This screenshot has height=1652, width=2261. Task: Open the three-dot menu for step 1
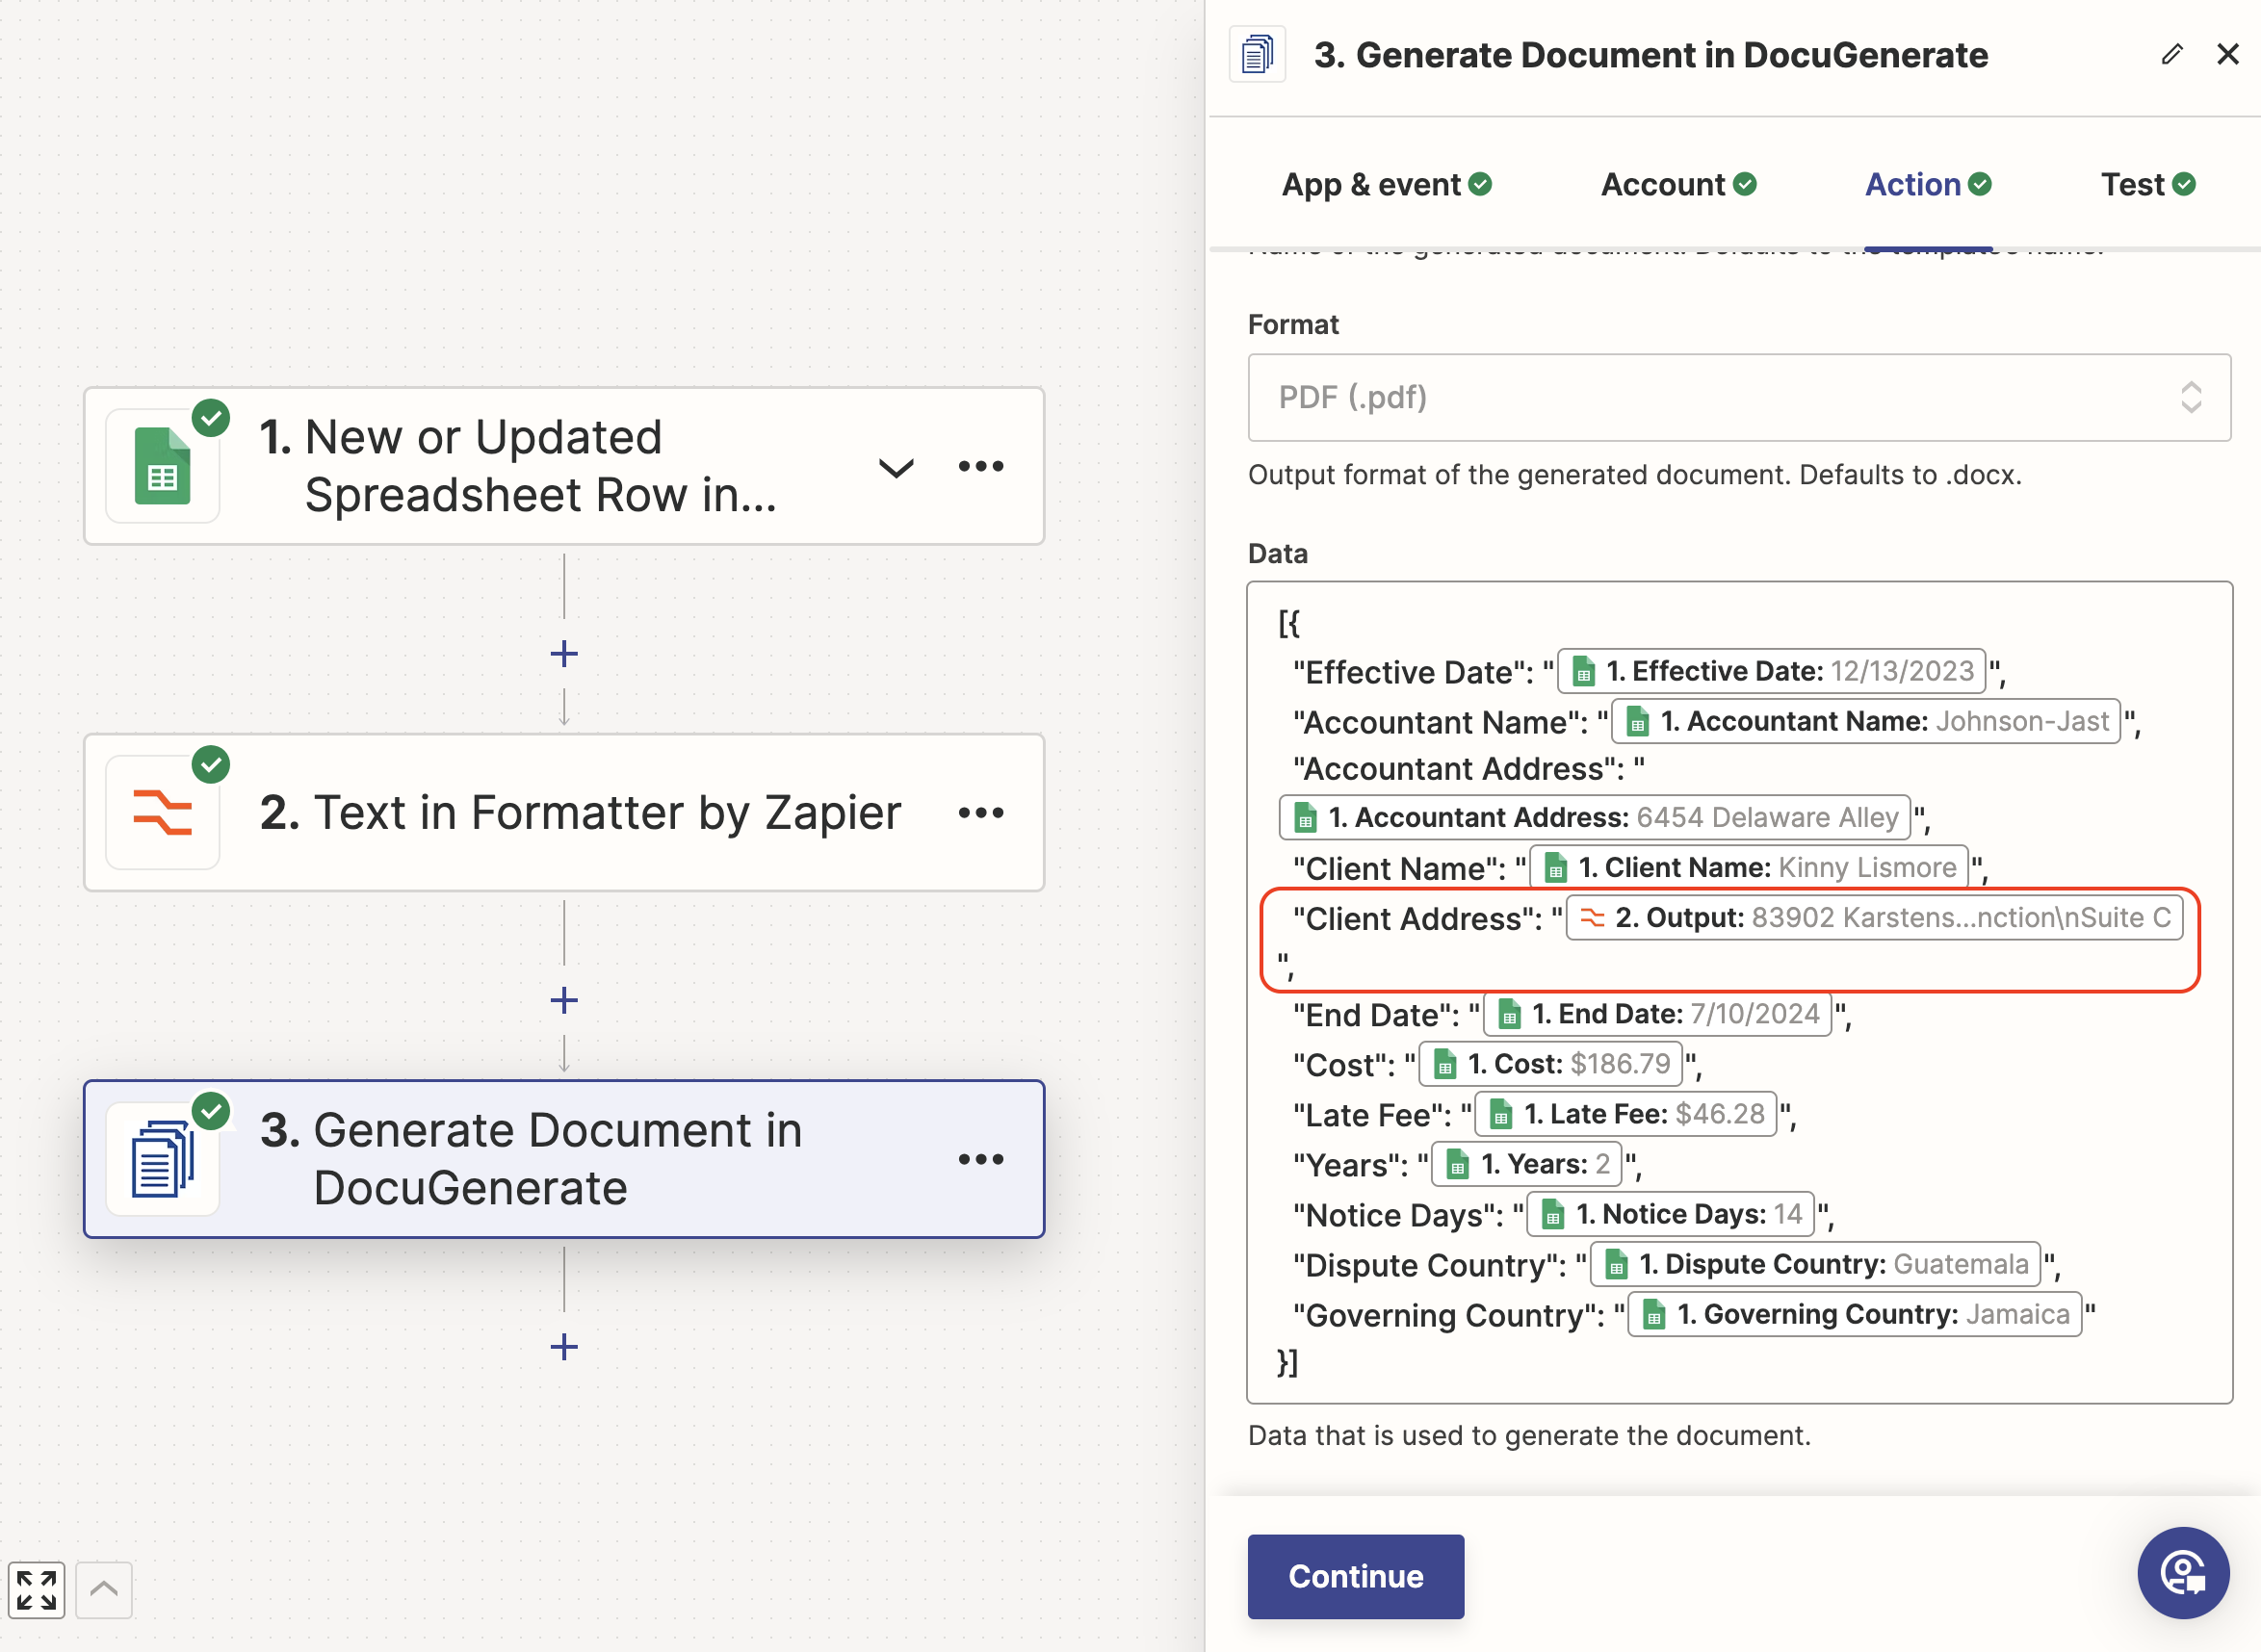pos(980,466)
